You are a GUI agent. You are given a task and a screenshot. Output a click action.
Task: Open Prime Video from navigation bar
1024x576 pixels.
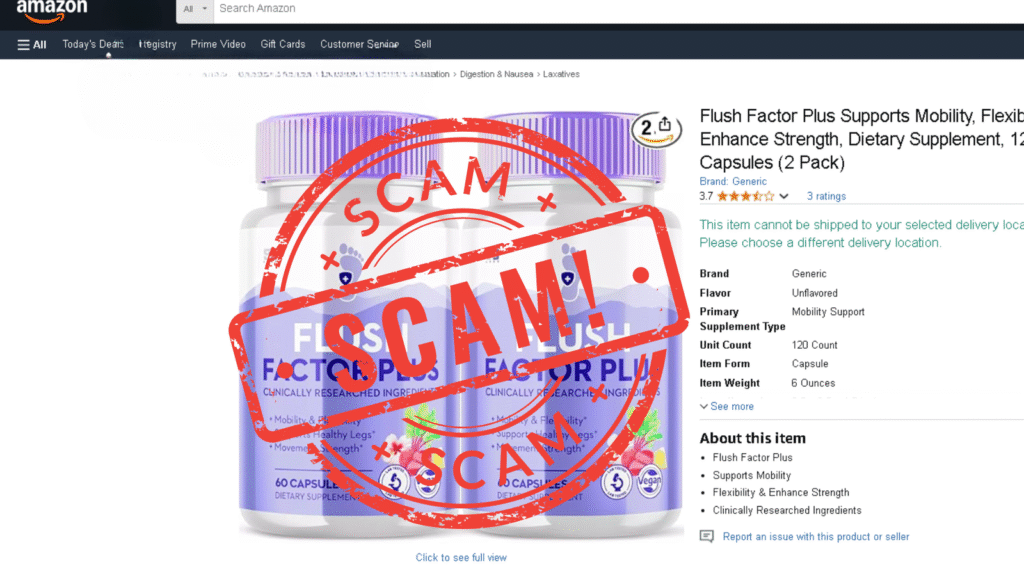tap(218, 44)
